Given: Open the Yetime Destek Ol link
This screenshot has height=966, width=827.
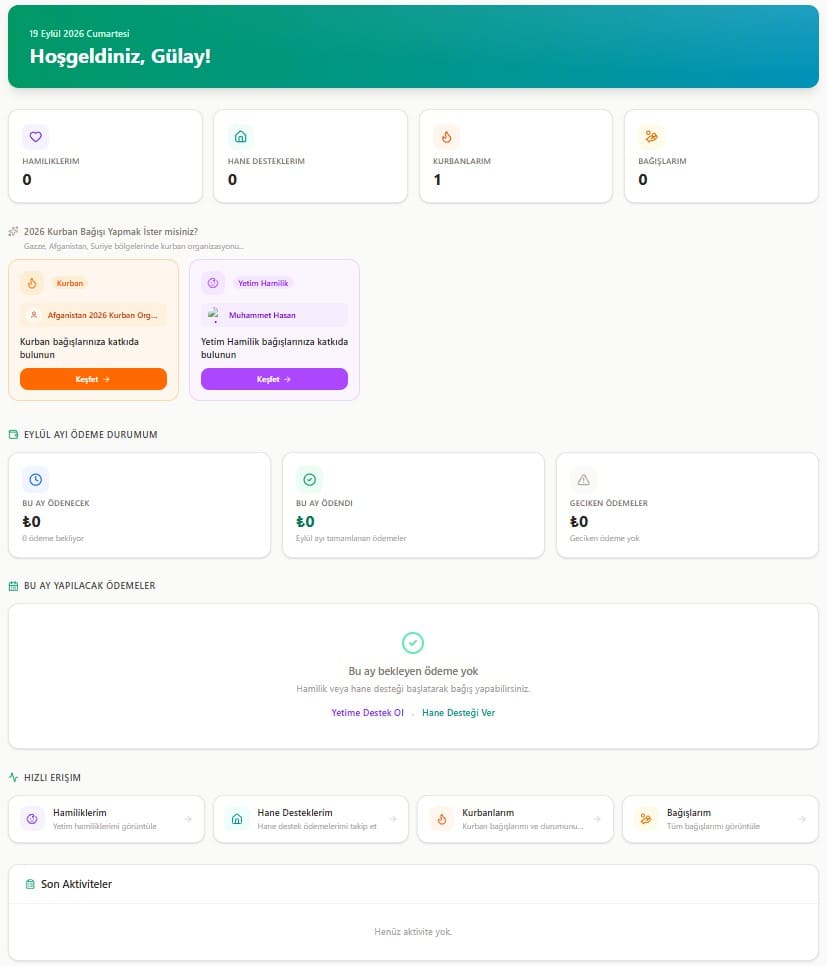Looking at the screenshot, I should tap(367, 713).
